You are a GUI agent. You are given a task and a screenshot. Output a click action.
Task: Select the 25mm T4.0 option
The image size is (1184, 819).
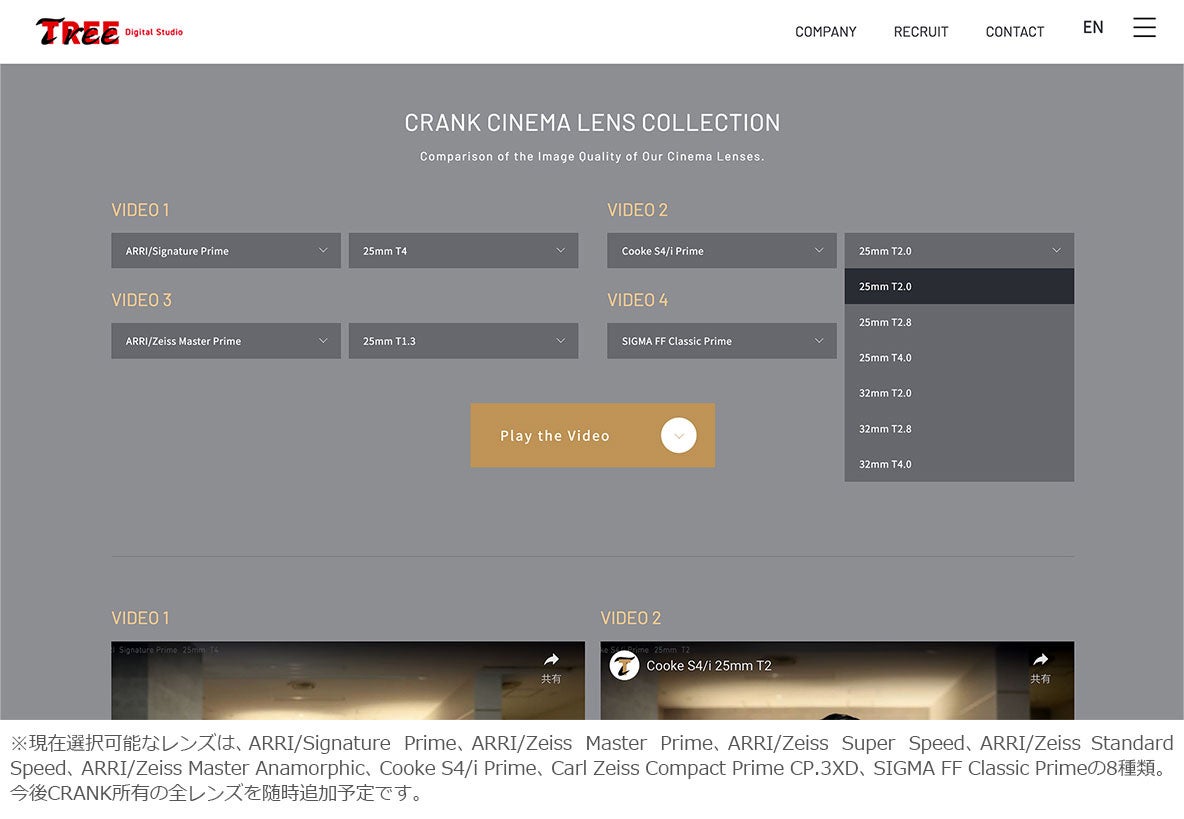pyautogui.click(x=959, y=358)
